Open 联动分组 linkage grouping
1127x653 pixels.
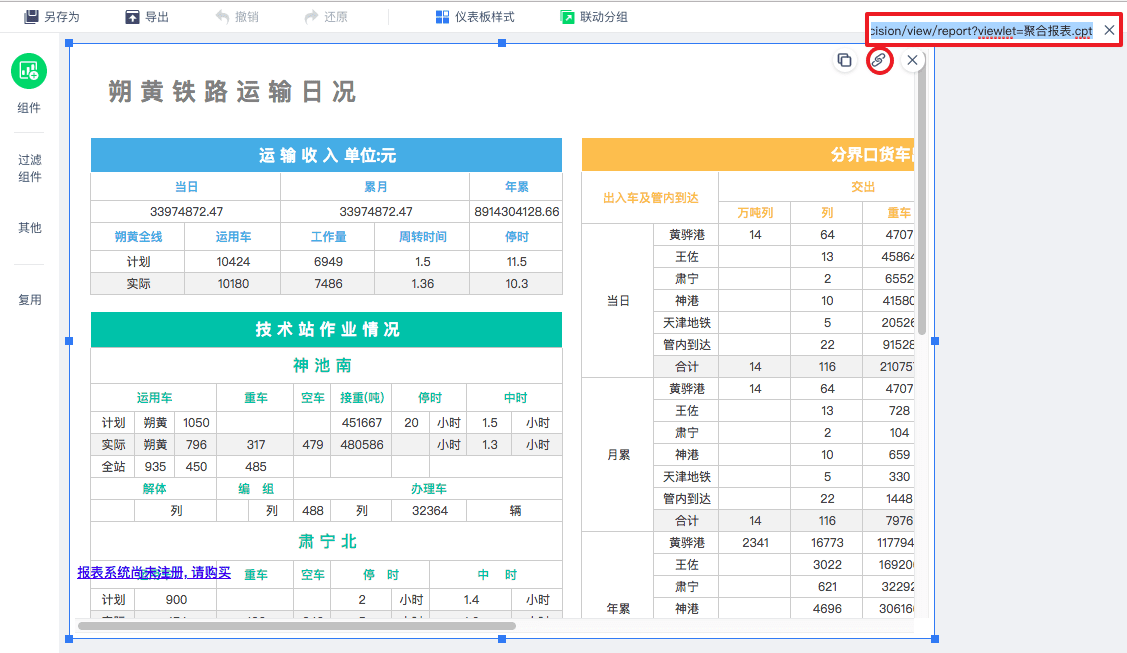[594, 17]
